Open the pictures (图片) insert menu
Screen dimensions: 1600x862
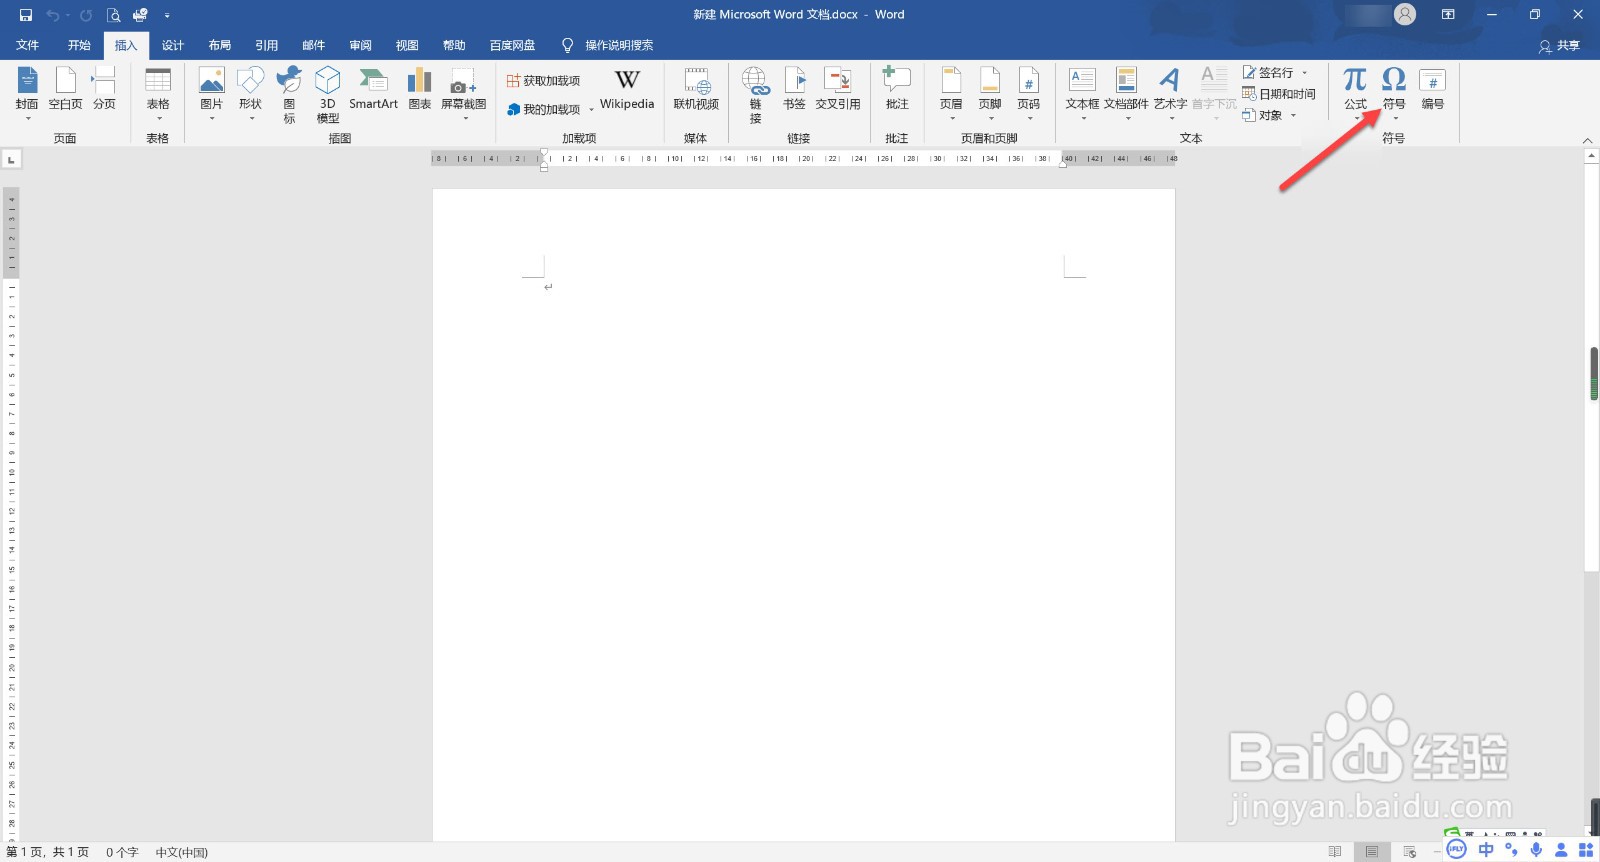pos(212,92)
